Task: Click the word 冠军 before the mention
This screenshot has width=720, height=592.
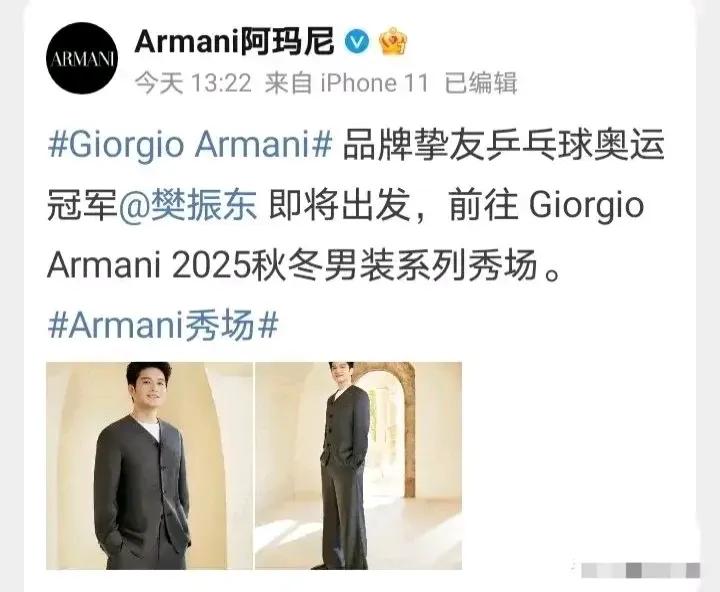Action: [x=82, y=205]
